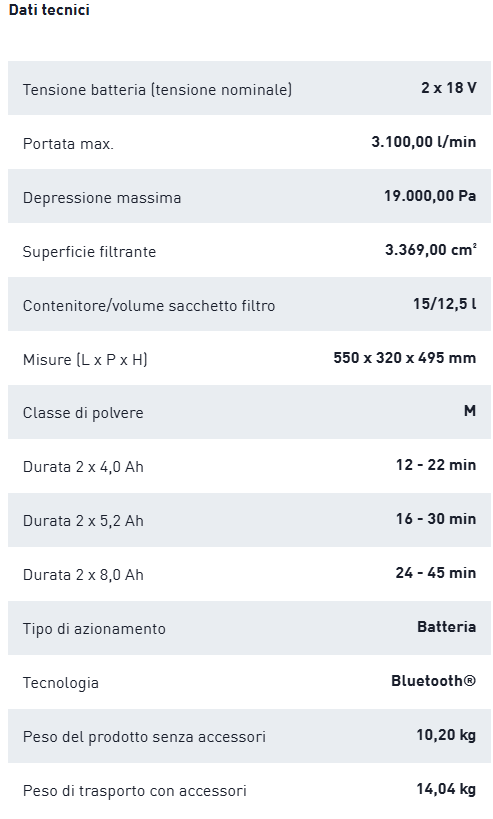Click the dust class M value
This screenshot has width=493, height=819.
click(470, 411)
